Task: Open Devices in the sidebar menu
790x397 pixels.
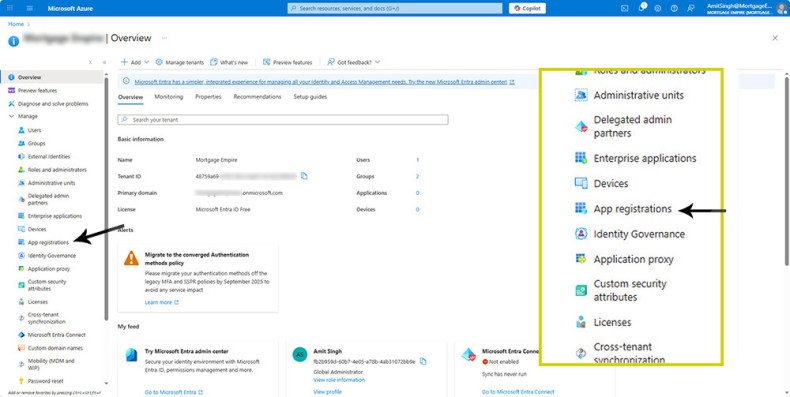Action: coord(37,229)
